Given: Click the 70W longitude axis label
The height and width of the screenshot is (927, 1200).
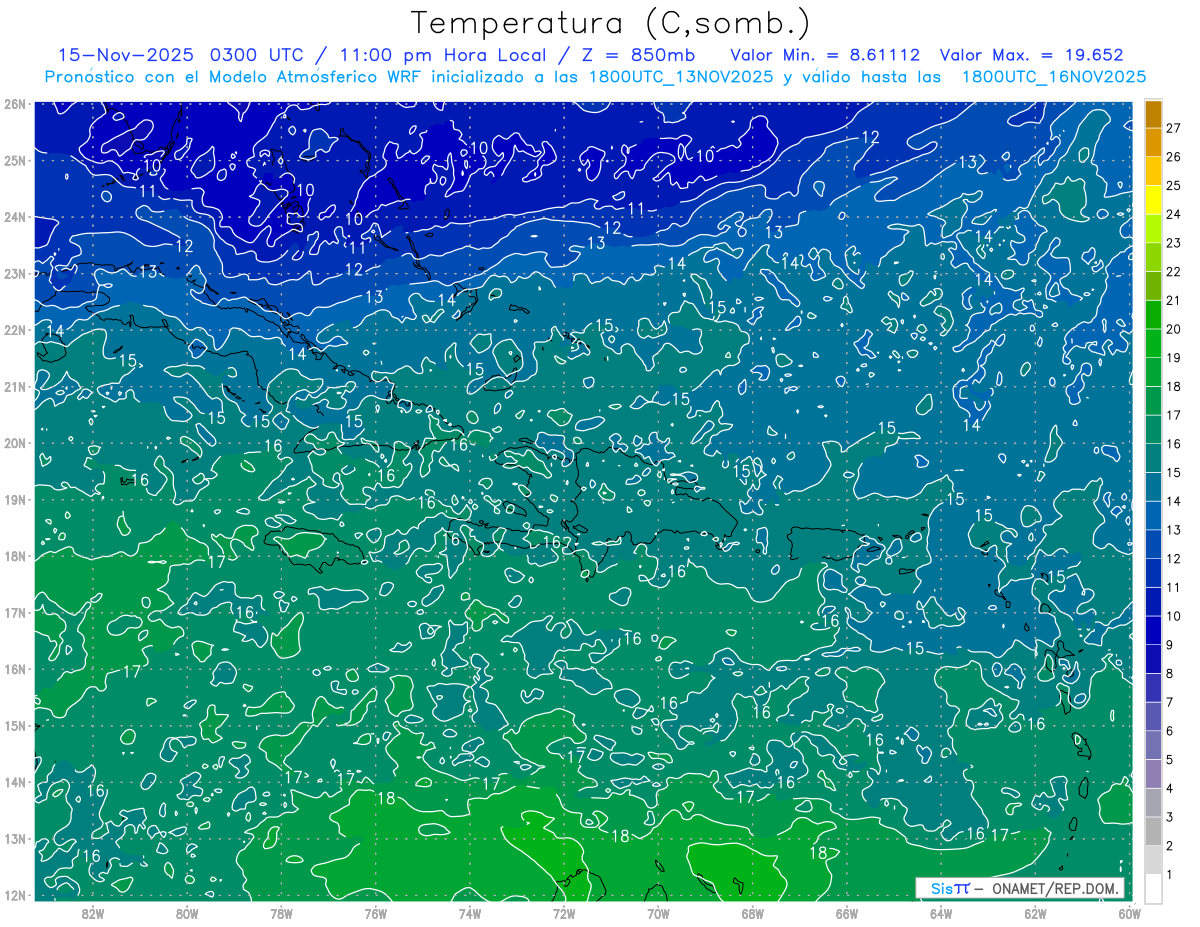Looking at the screenshot, I should tap(658, 913).
